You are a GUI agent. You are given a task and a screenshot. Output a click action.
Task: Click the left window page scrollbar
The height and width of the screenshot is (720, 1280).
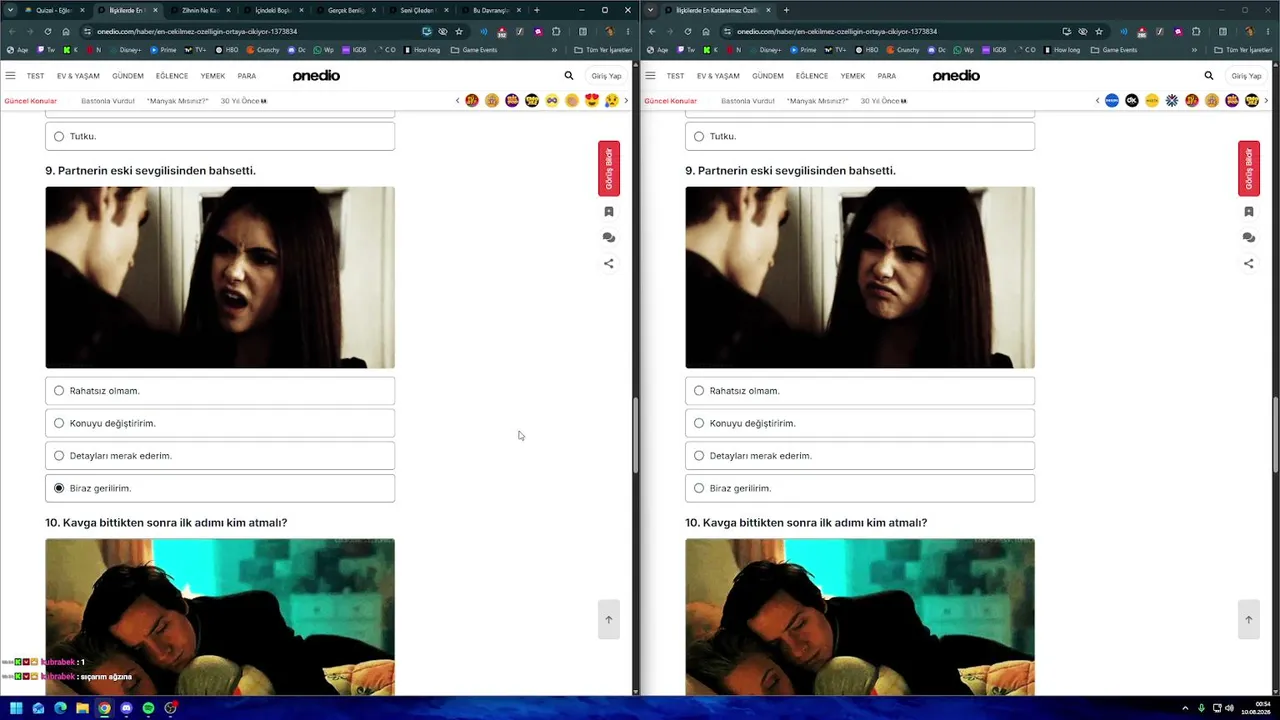(635, 437)
